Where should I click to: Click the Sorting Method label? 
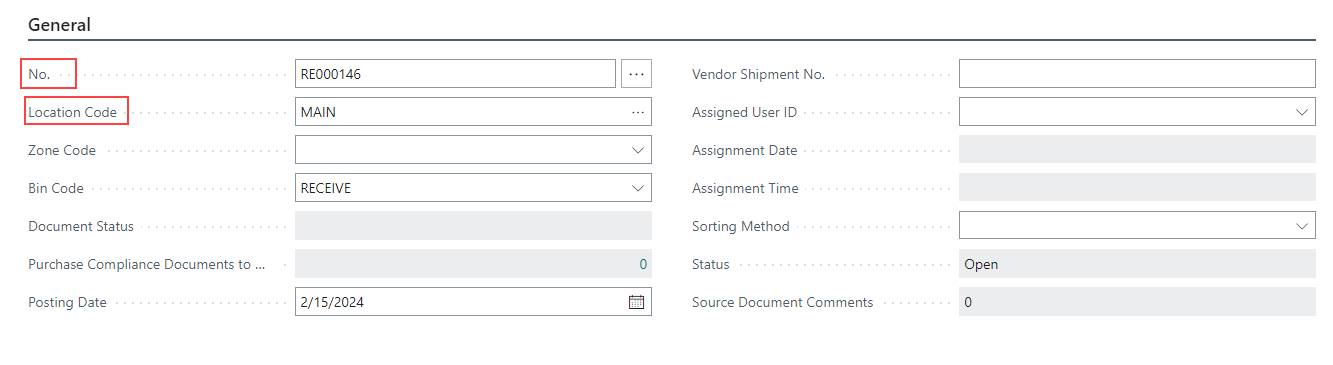pos(741,226)
